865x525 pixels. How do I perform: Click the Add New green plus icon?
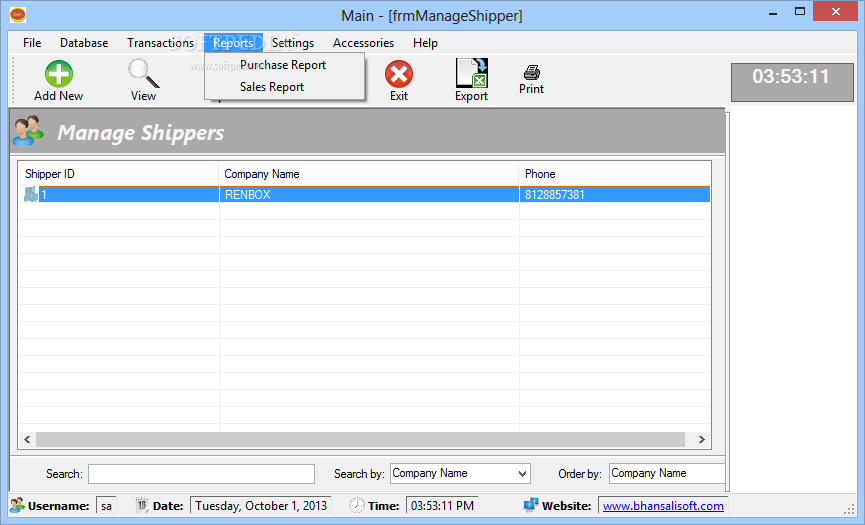point(58,74)
